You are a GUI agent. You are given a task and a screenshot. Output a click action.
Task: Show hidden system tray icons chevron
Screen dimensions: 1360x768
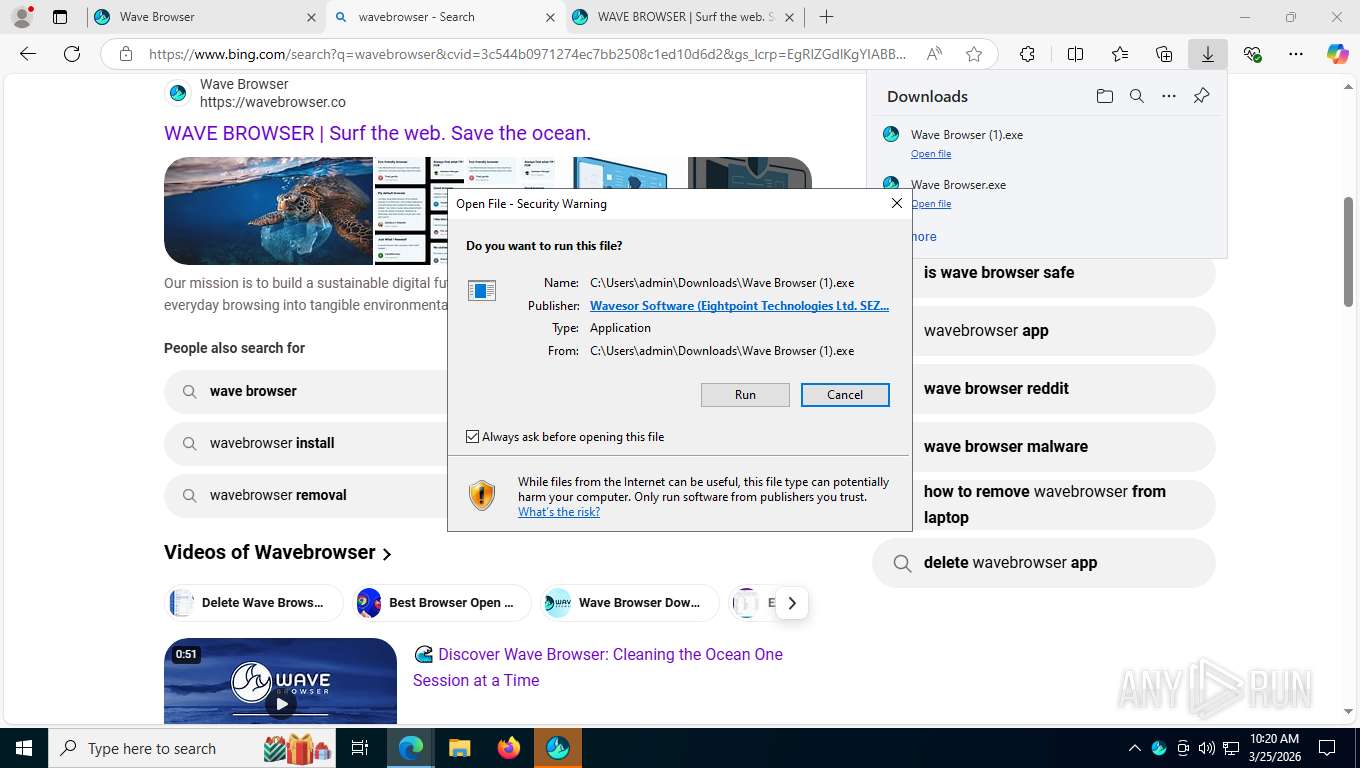click(1134, 748)
